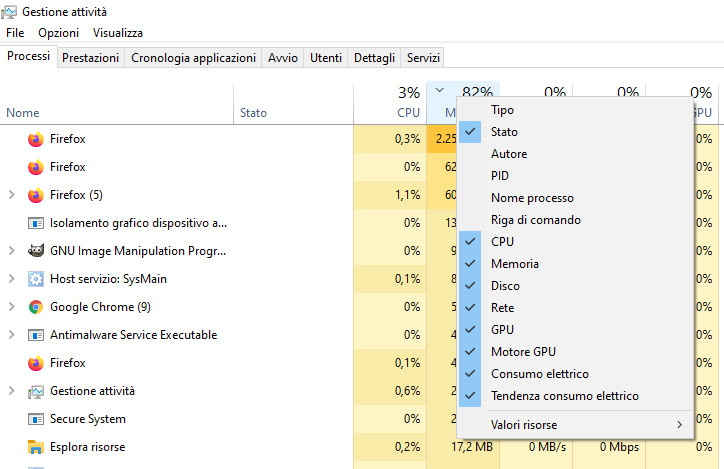This screenshot has height=469, width=724.
Task: Click the Google Chrome process icon
Action: point(36,307)
